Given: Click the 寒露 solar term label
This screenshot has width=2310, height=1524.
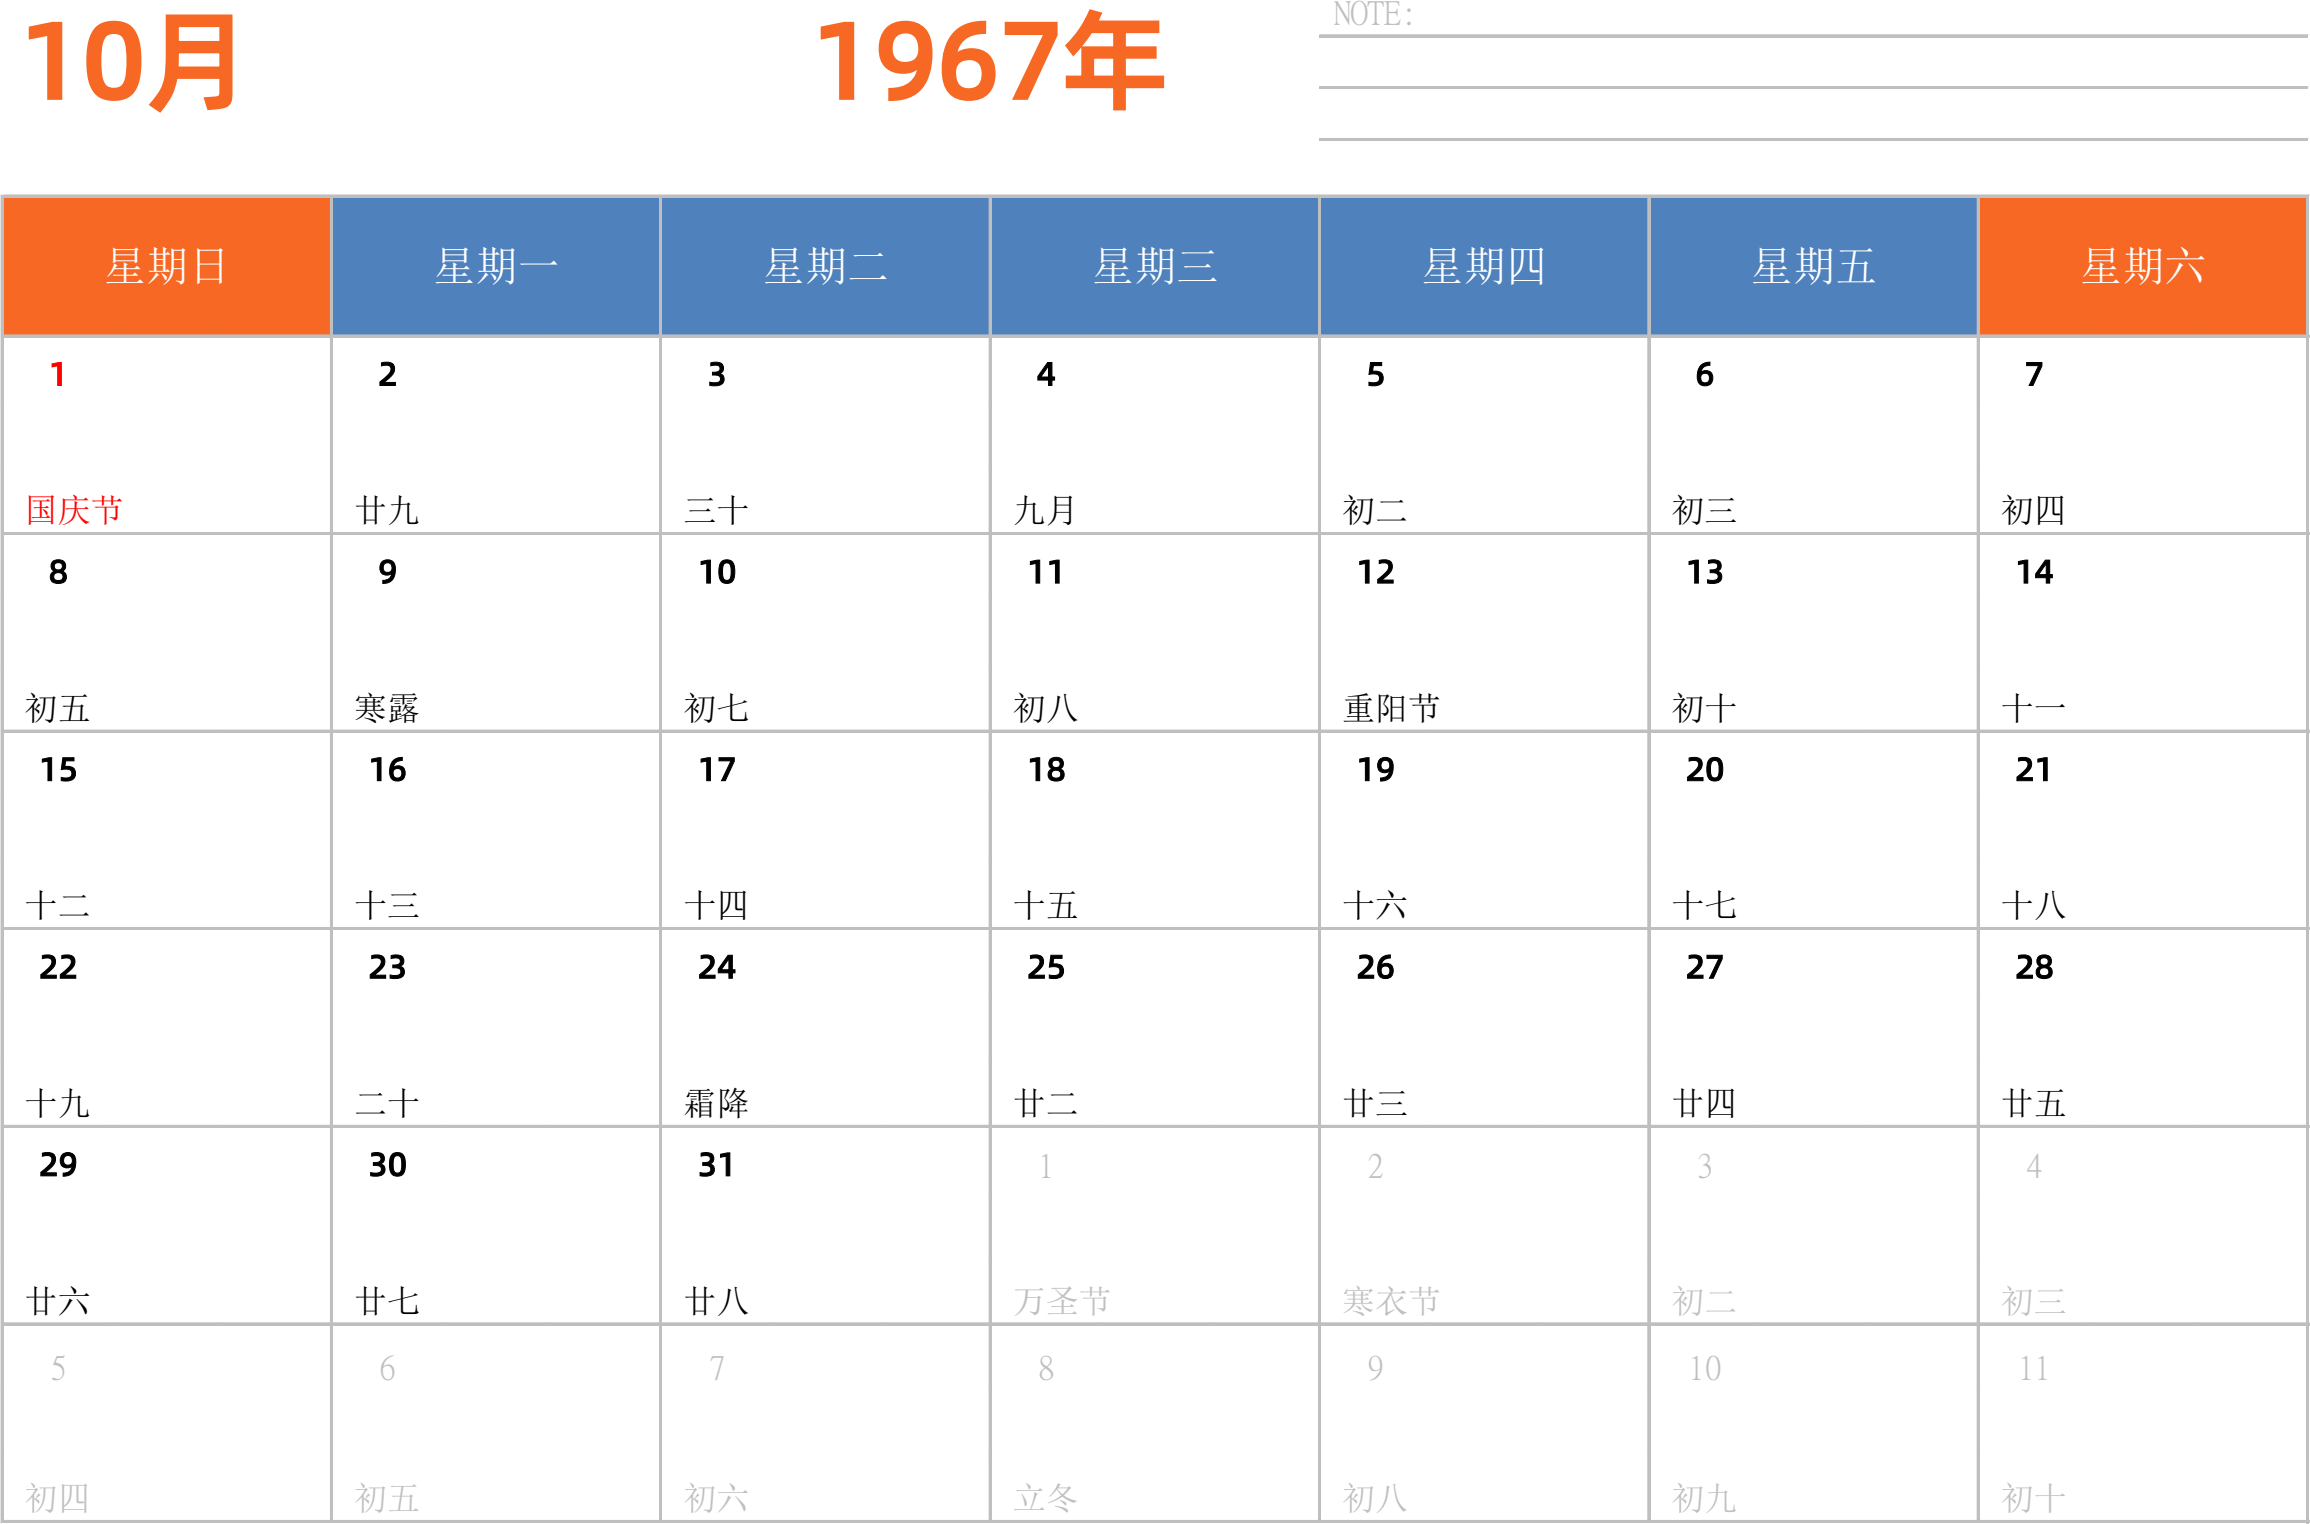Looking at the screenshot, I should point(387,708).
